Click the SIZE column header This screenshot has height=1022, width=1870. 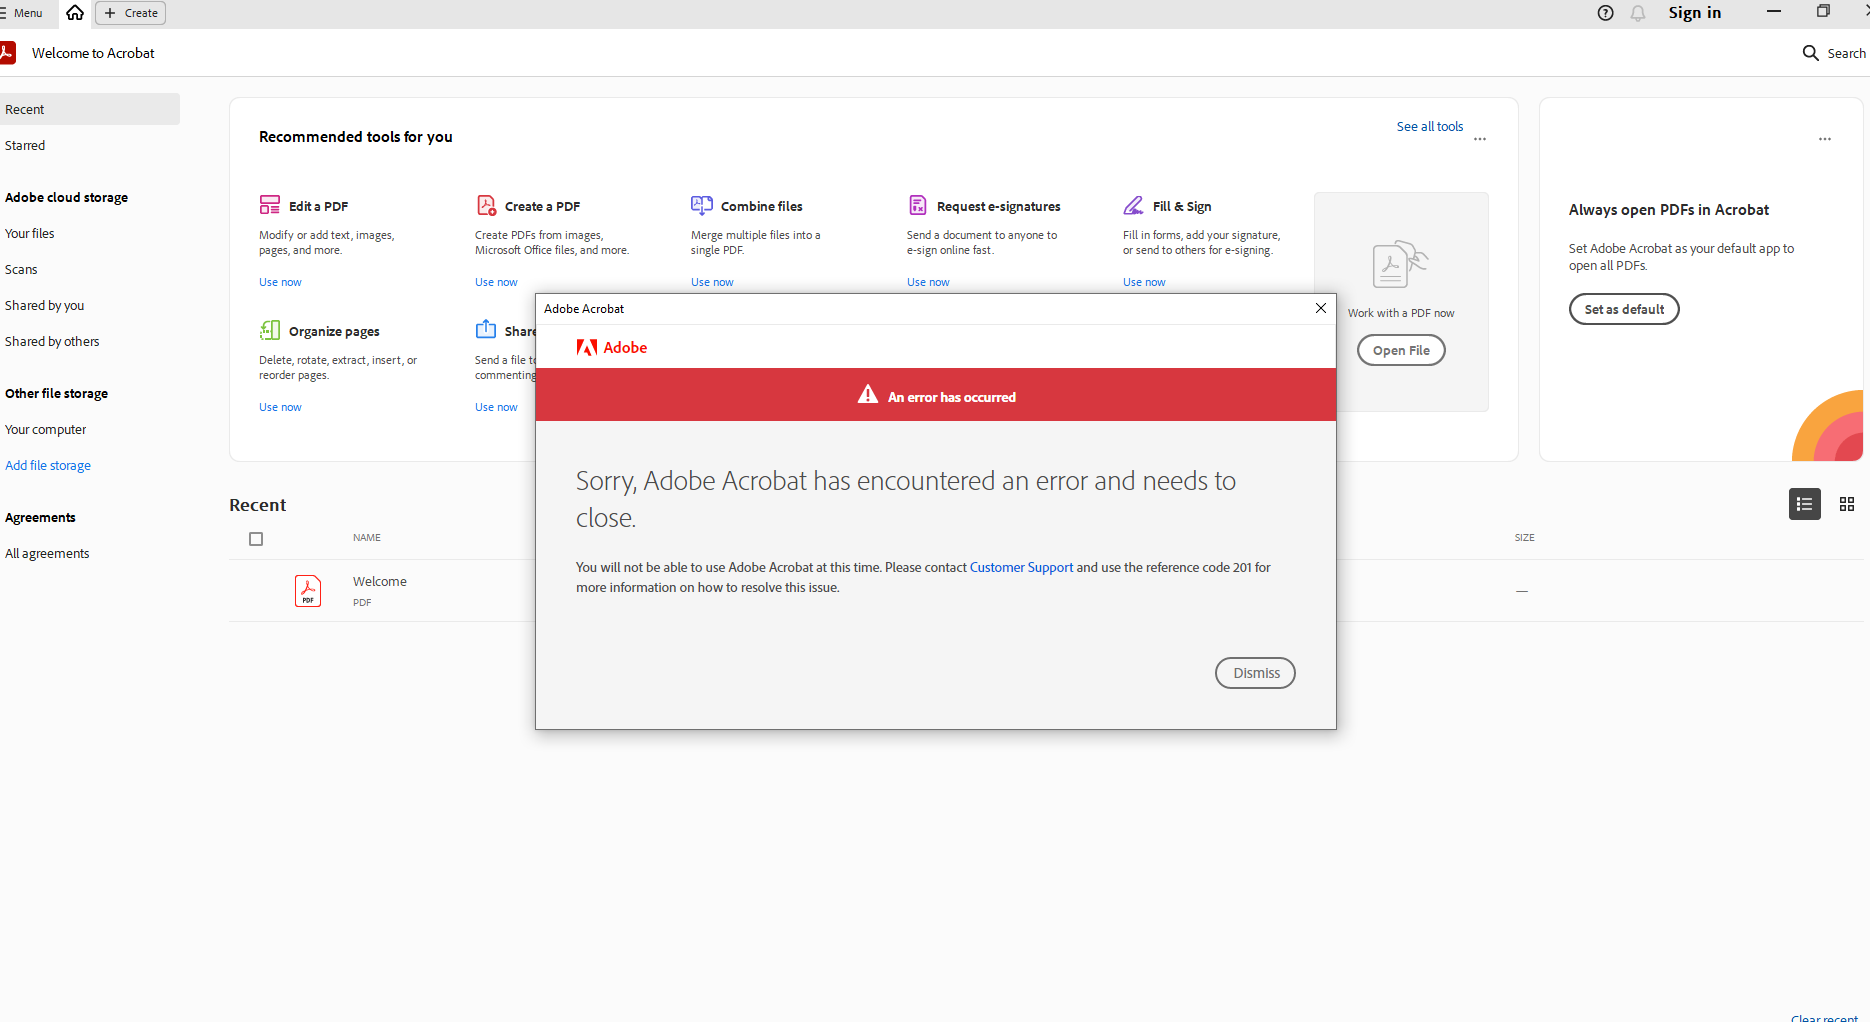tap(1524, 538)
